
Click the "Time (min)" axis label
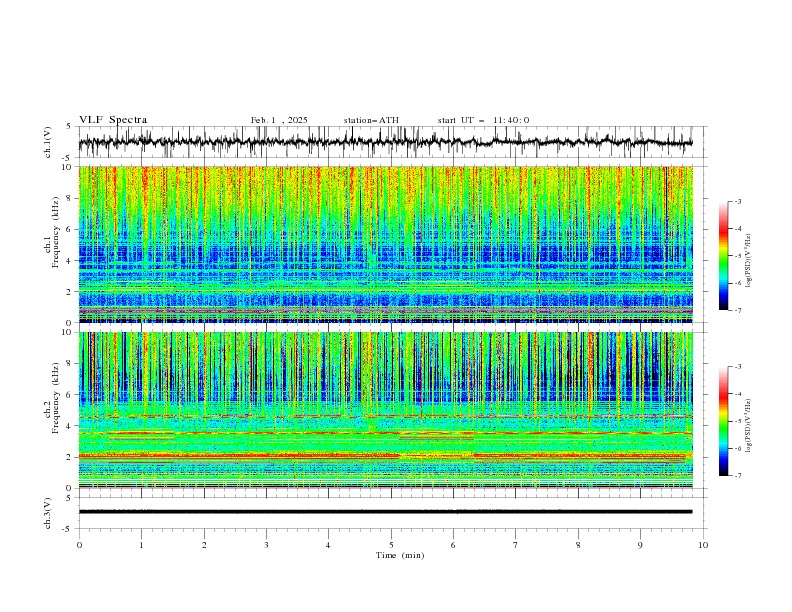pyautogui.click(x=400, y=555)
